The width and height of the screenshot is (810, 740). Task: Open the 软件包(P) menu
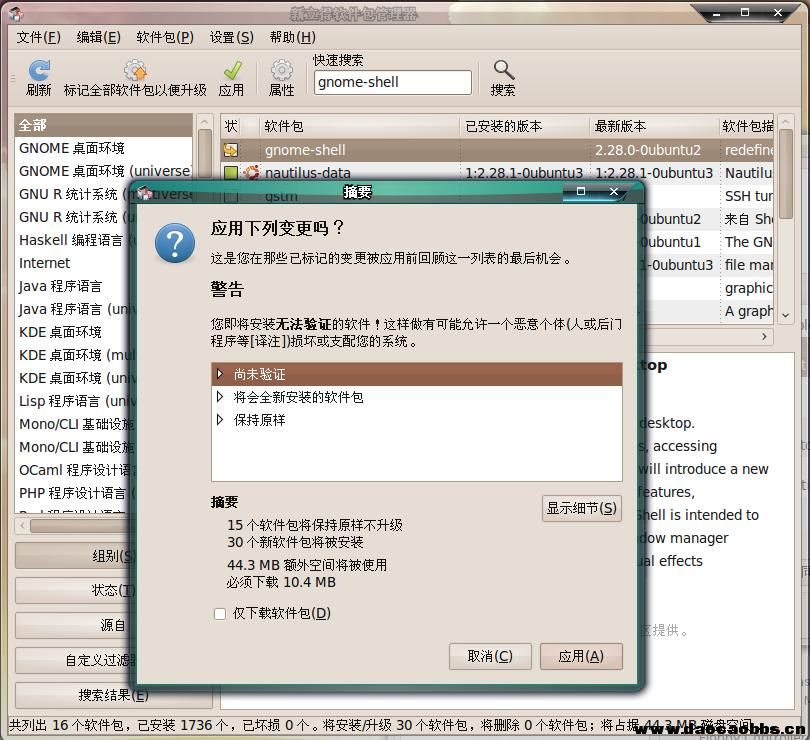coord(165,37)
